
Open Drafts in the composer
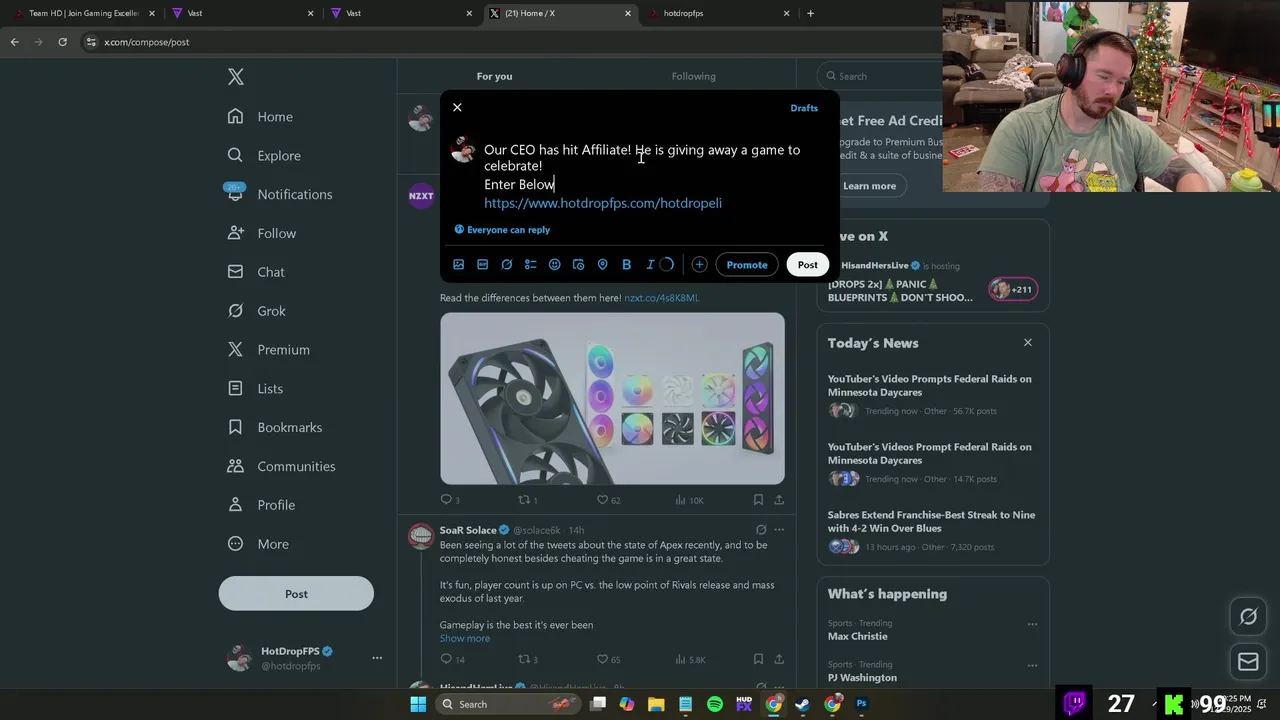pyautogui.click(x=804, y=108)
